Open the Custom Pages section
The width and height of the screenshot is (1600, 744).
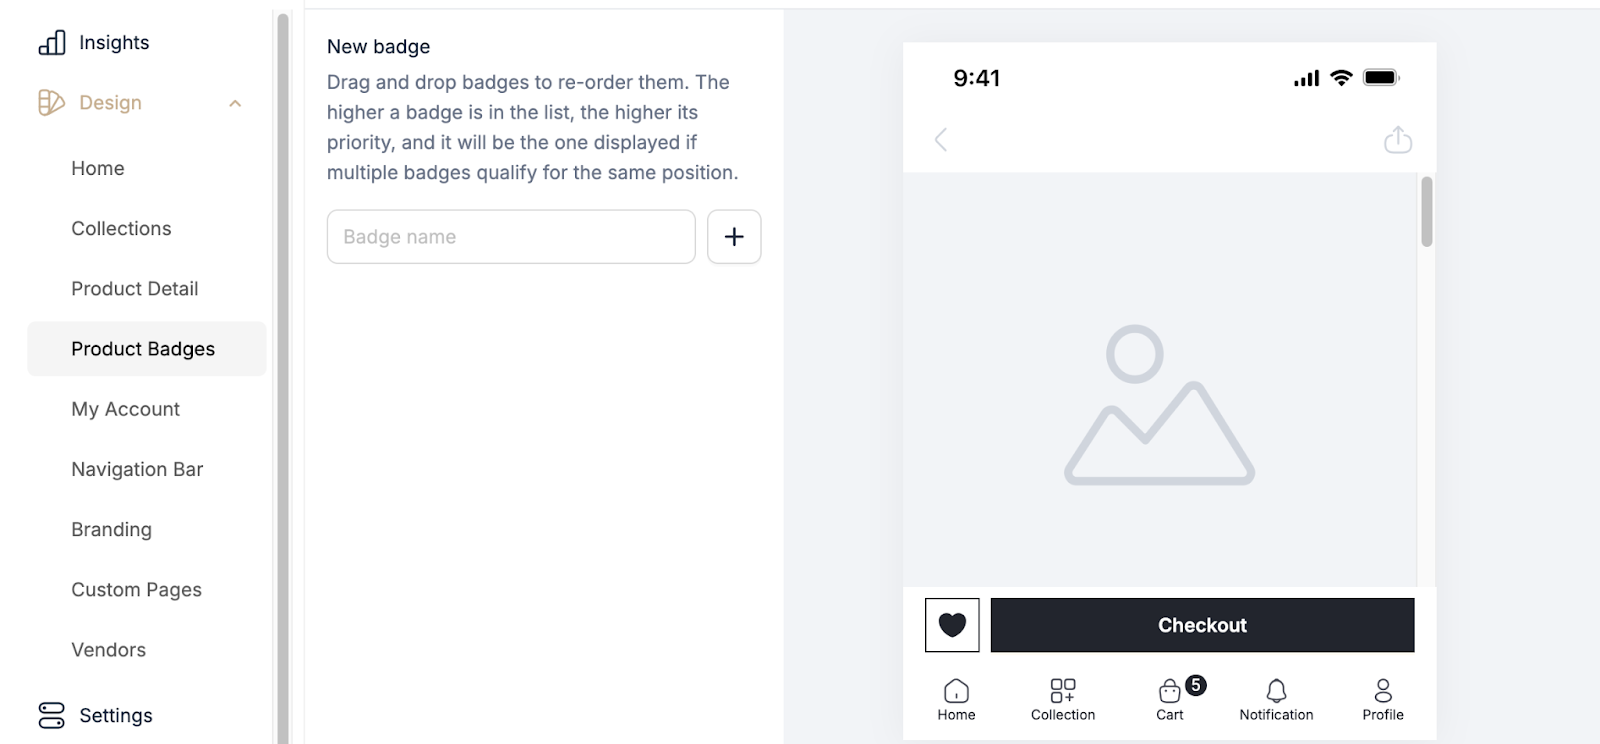click(136, 590)
